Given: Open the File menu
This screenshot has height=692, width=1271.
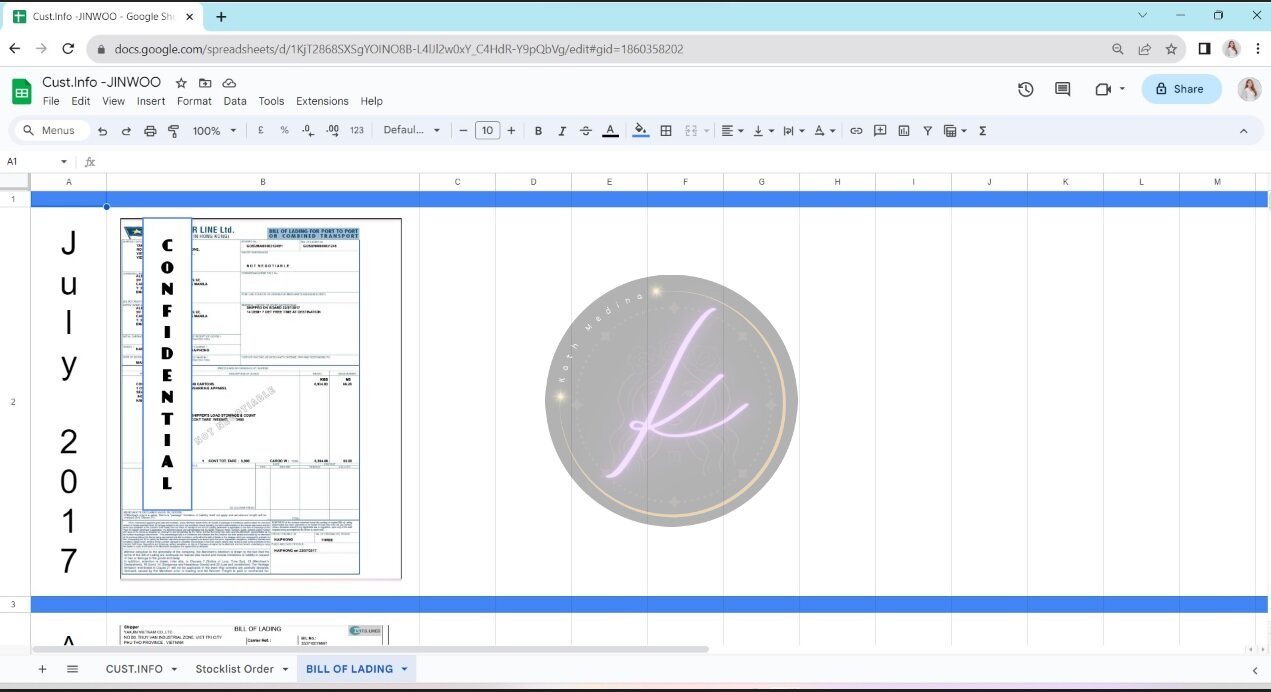Looking at the screenshot, I should point(51,101).
